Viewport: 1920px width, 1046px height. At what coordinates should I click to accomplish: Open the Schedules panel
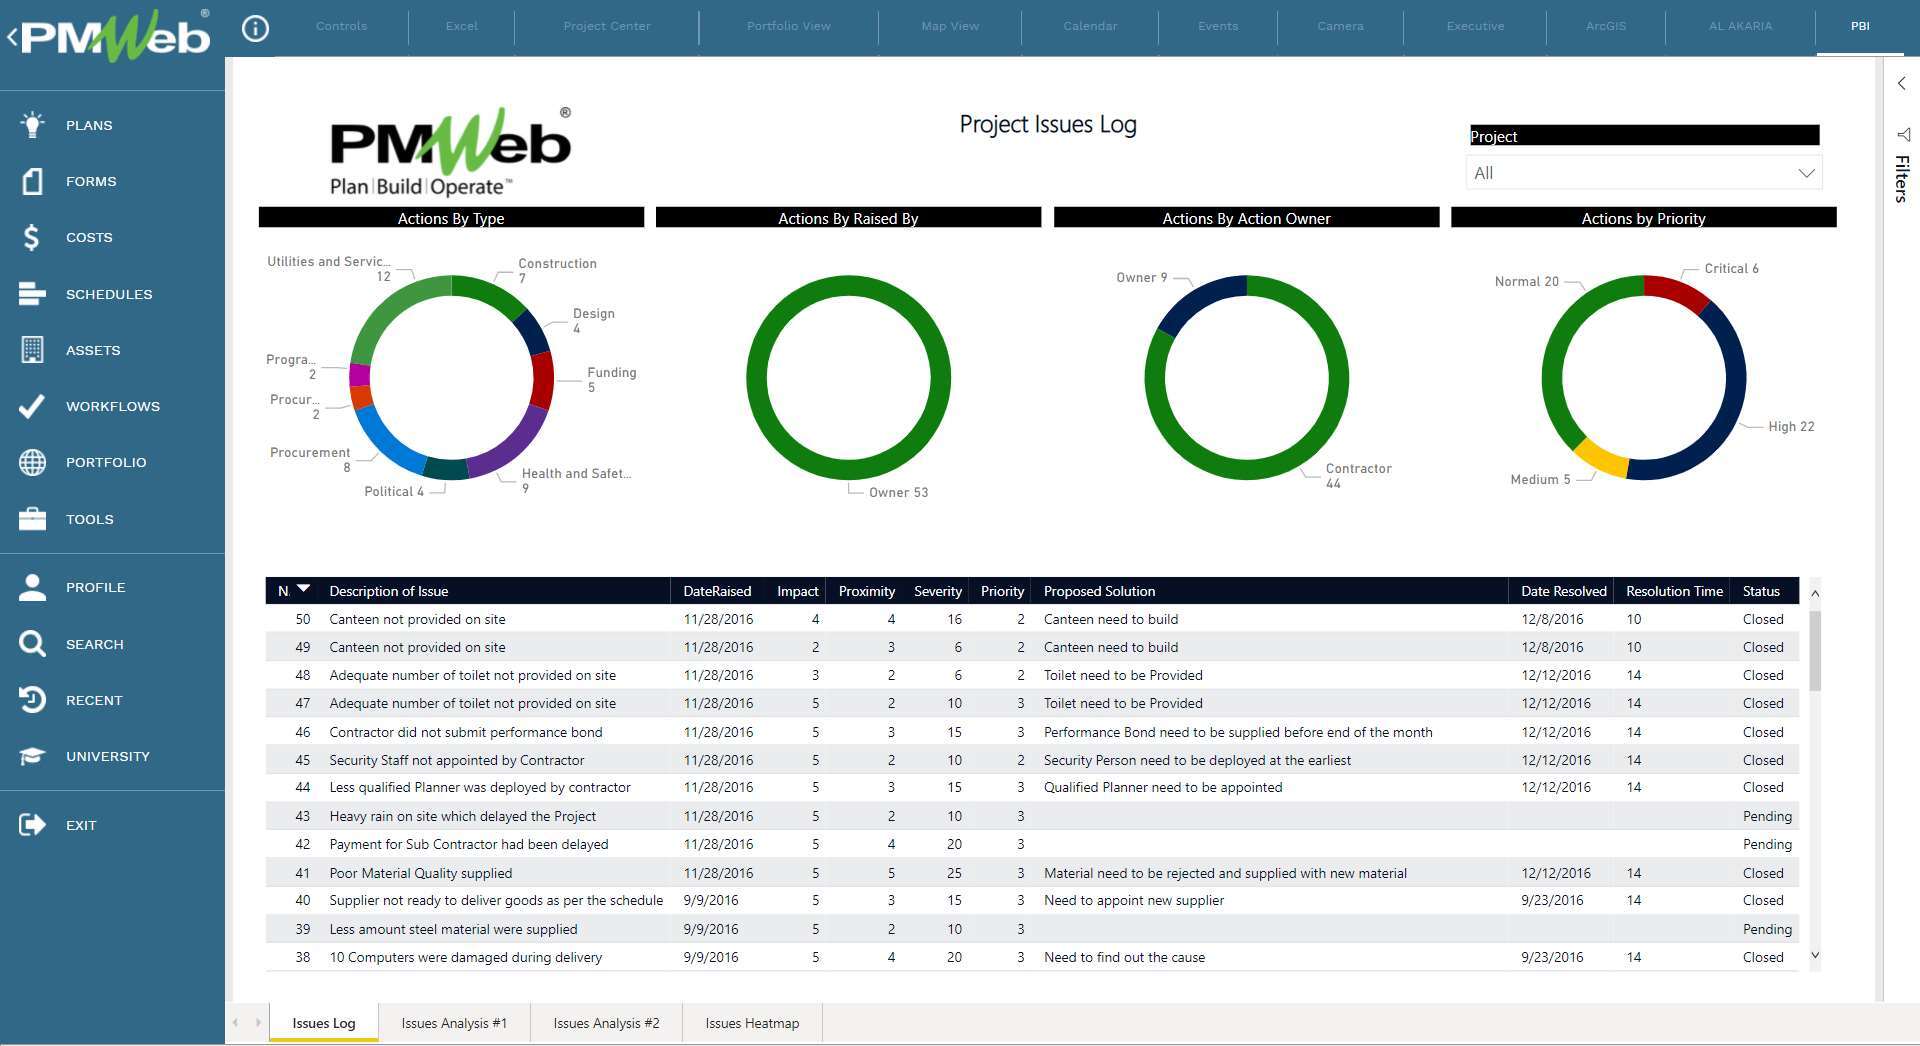click(33, 294)
